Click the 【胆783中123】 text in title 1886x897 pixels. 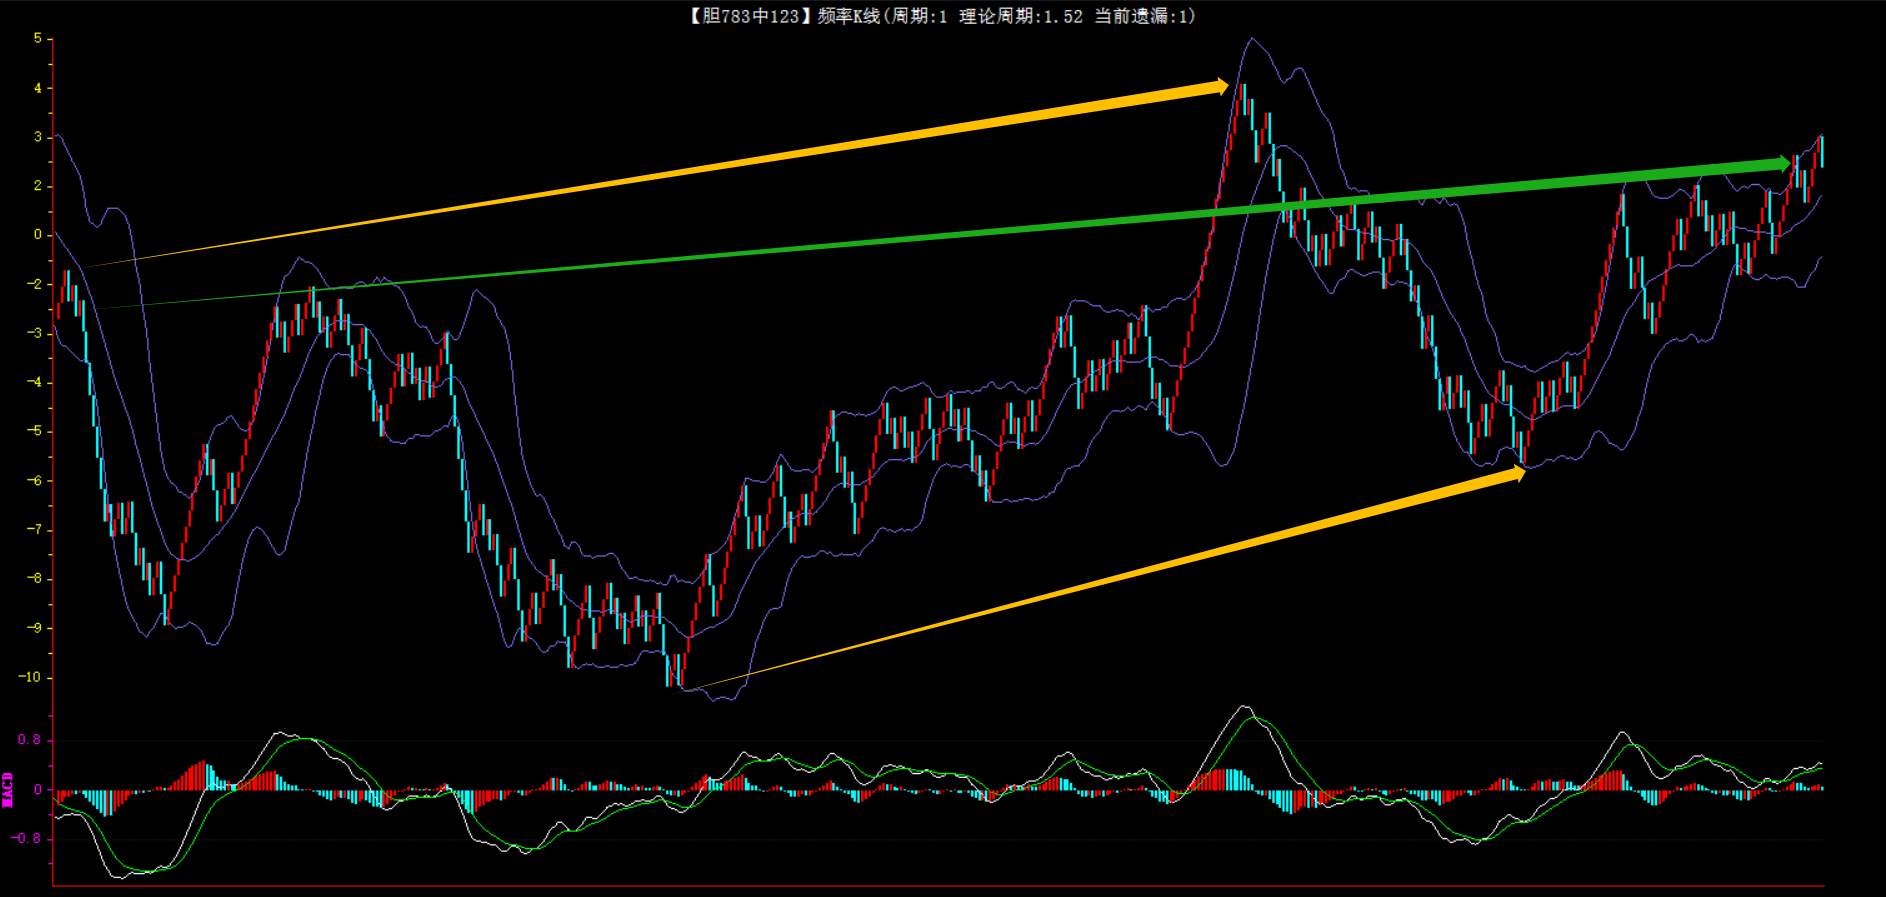pyautogui.click(x=745, y=16)
